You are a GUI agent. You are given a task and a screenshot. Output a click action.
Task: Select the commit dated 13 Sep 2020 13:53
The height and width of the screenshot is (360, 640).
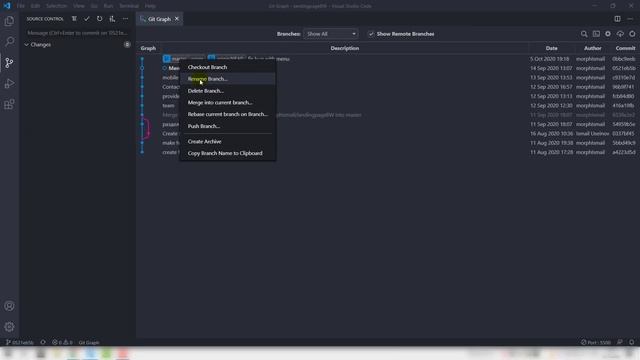[x=388, y=78]
